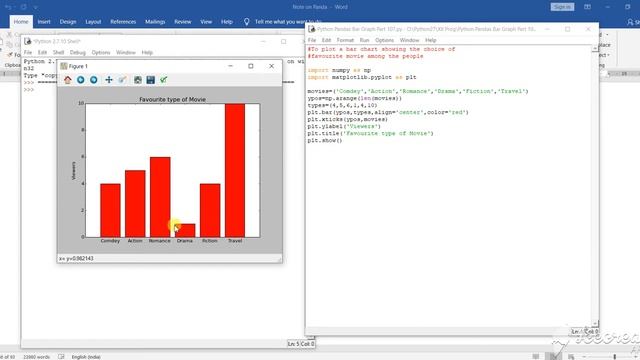Image resolution: width=640 pixels, height=360 pixels.
Task: Click the Undo arrow in Word title bar
Action: coord(8,7)
